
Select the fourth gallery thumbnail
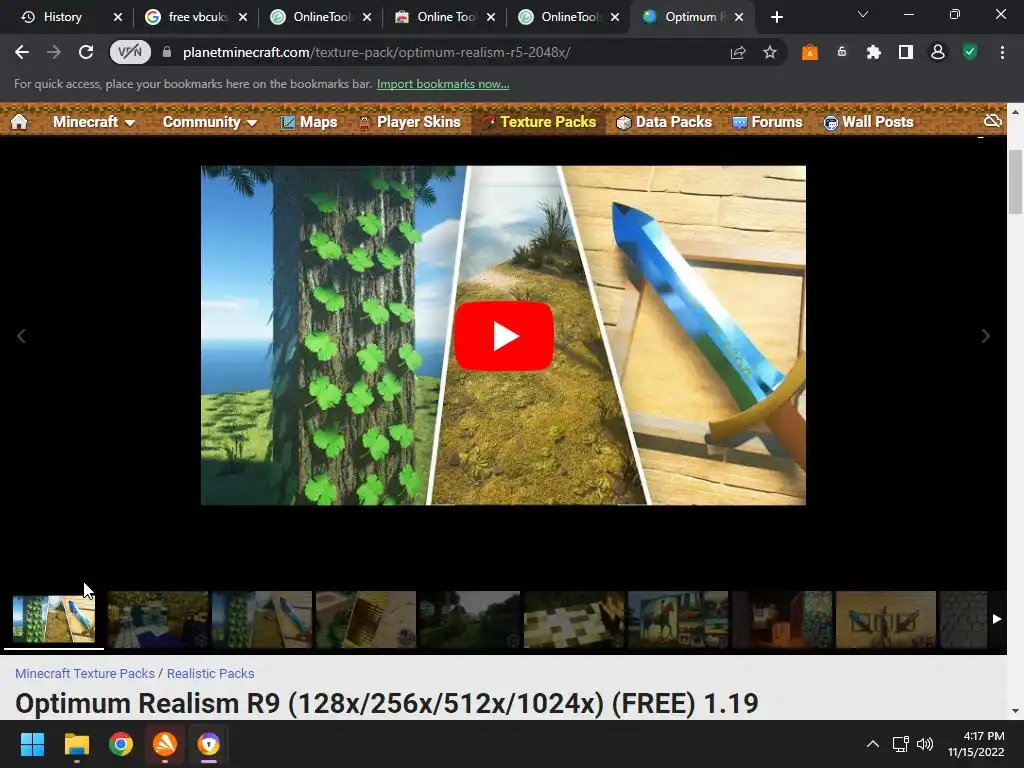(x=366, y=619)
